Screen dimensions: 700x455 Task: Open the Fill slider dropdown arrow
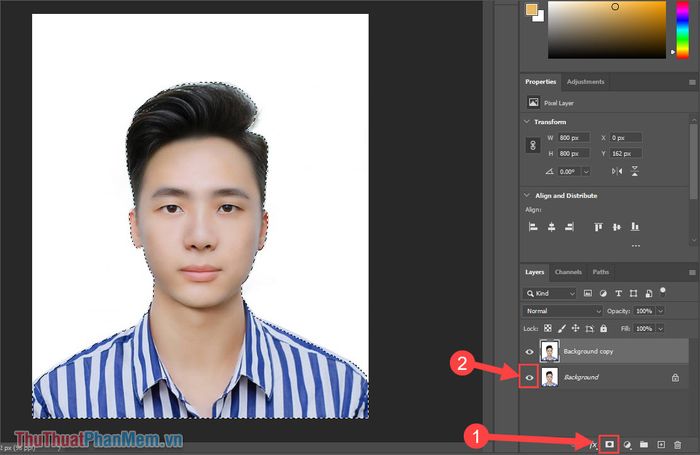click(x=661, y=329)
